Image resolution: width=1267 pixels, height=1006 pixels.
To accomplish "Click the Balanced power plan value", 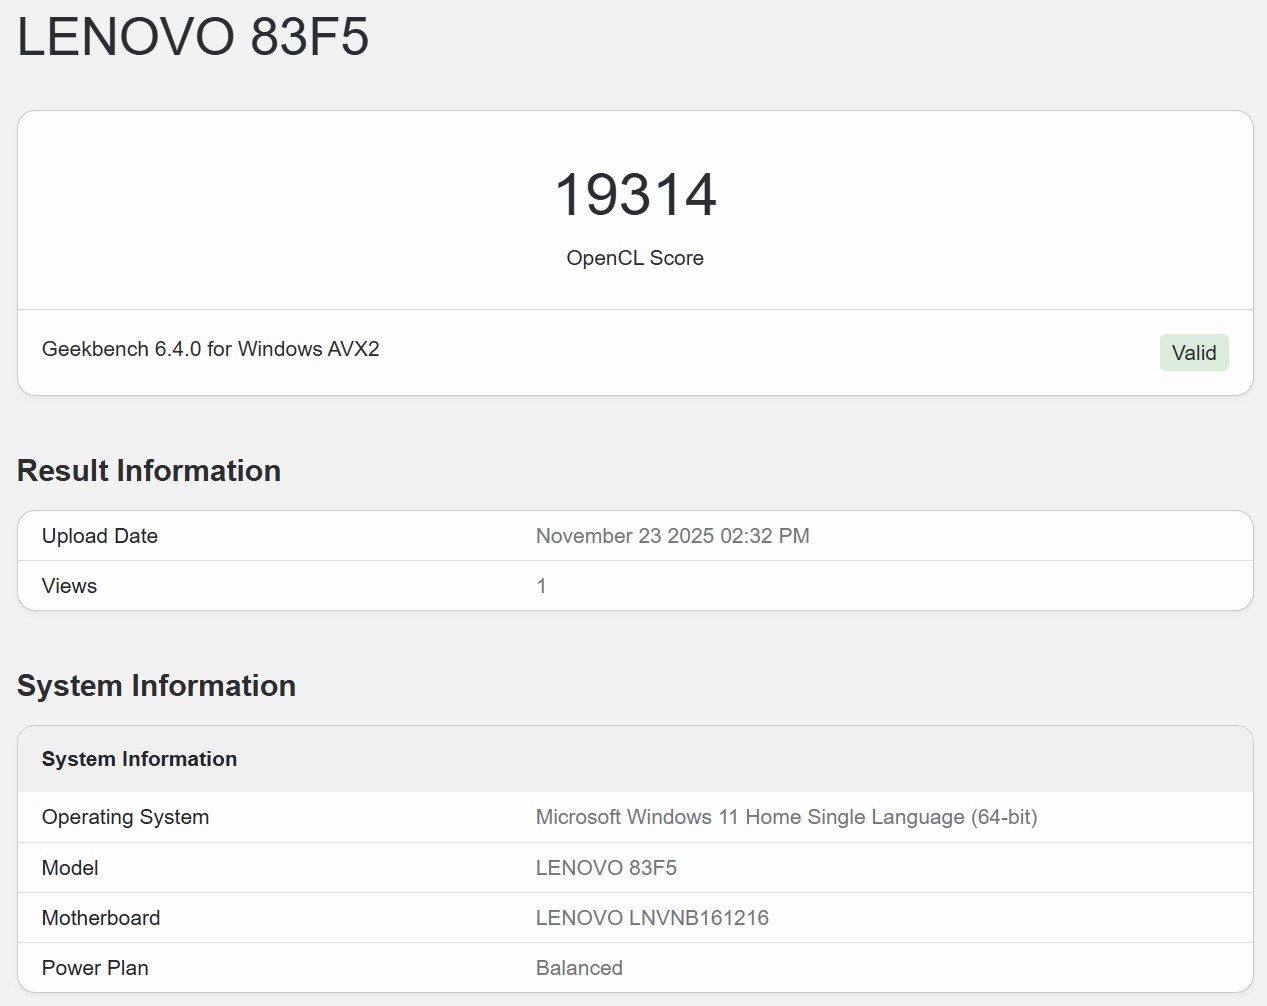I will point(578,967).
